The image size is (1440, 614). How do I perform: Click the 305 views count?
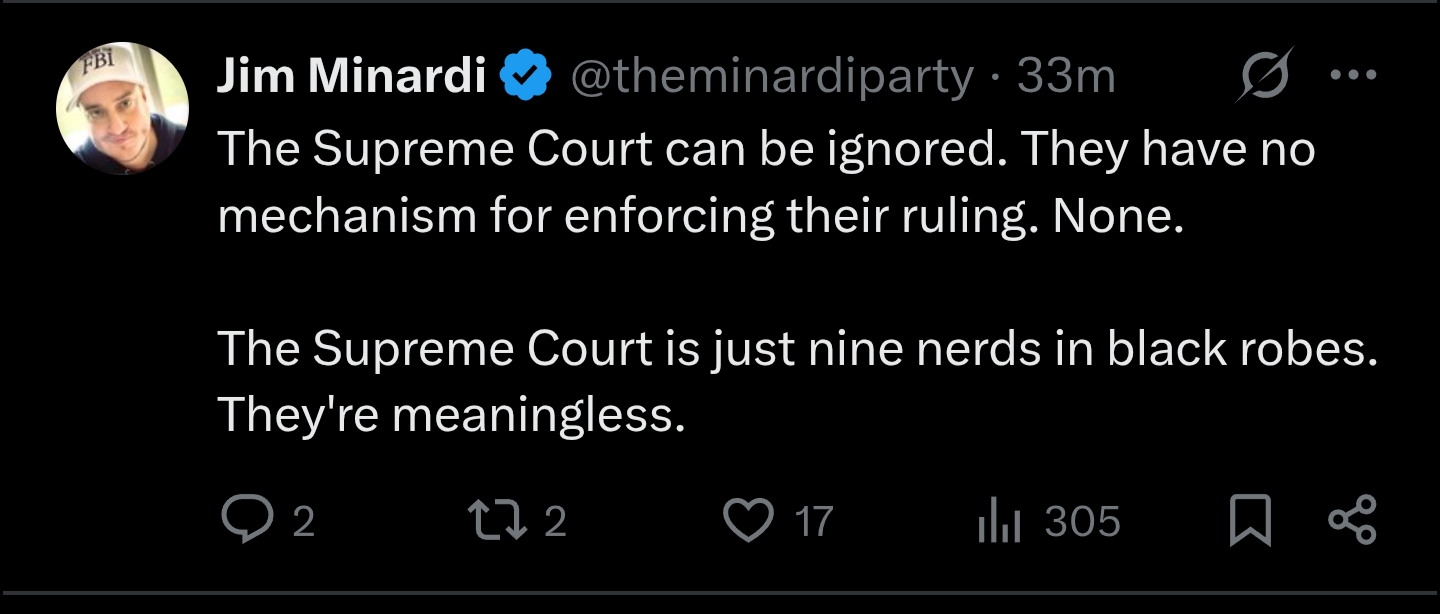(x=1082, y=522)
